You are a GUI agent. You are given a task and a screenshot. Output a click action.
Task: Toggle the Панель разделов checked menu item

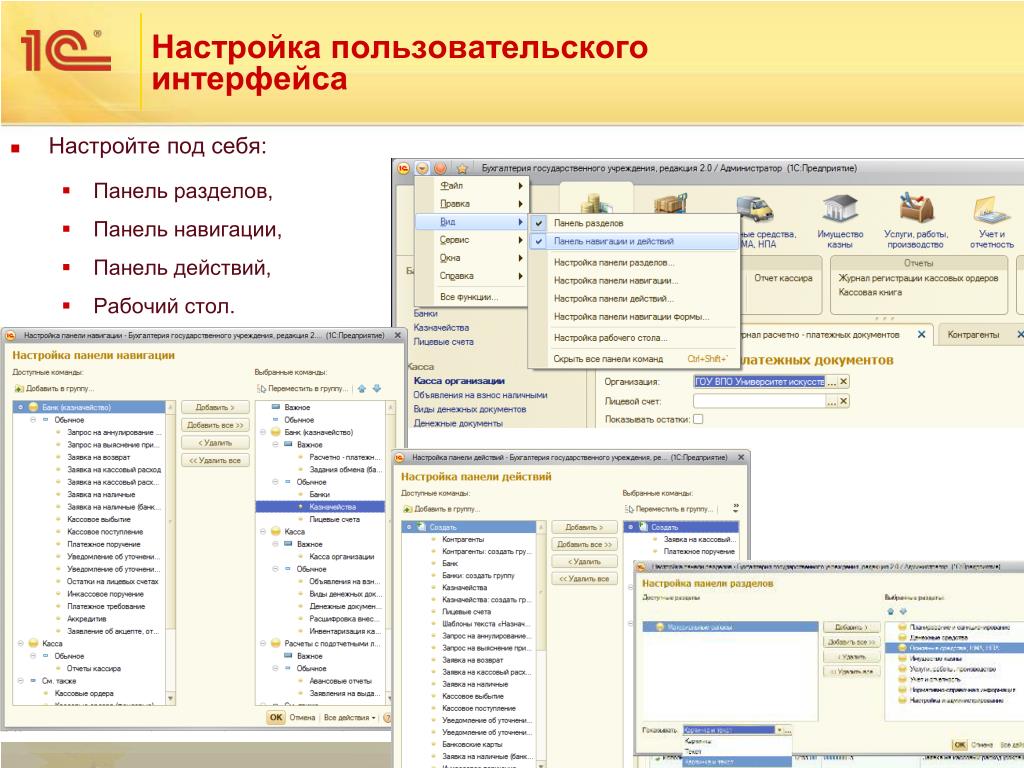pyautogui.click(x=633, y=223)
